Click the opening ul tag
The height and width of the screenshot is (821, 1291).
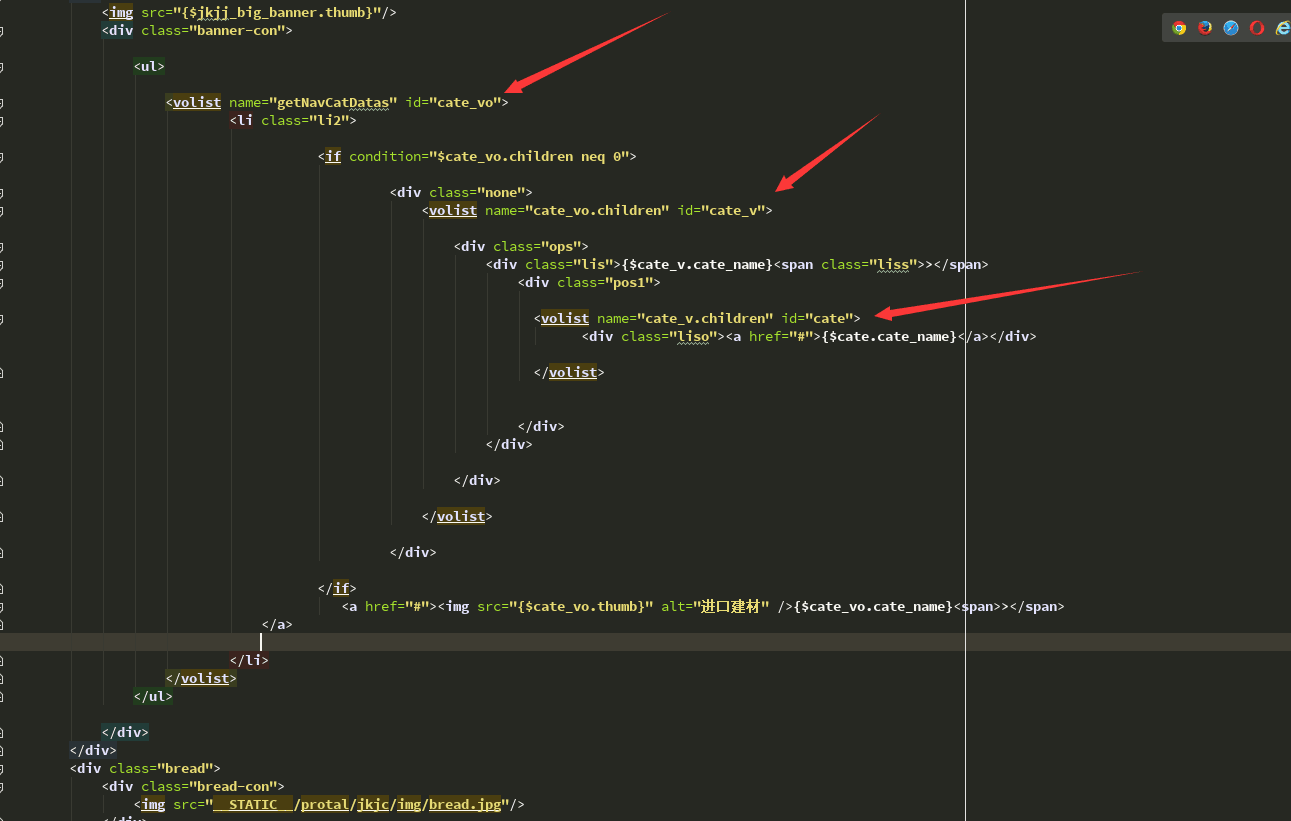149,66
